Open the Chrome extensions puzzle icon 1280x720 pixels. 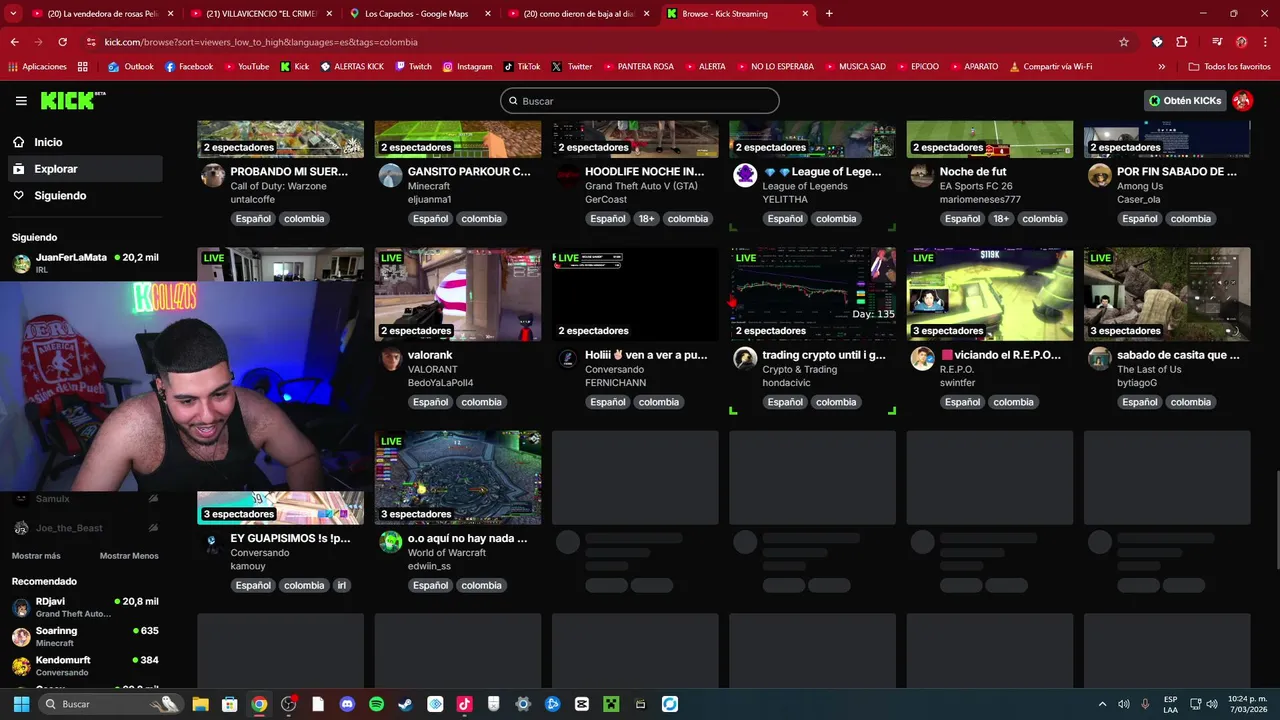coord(1181,42)
